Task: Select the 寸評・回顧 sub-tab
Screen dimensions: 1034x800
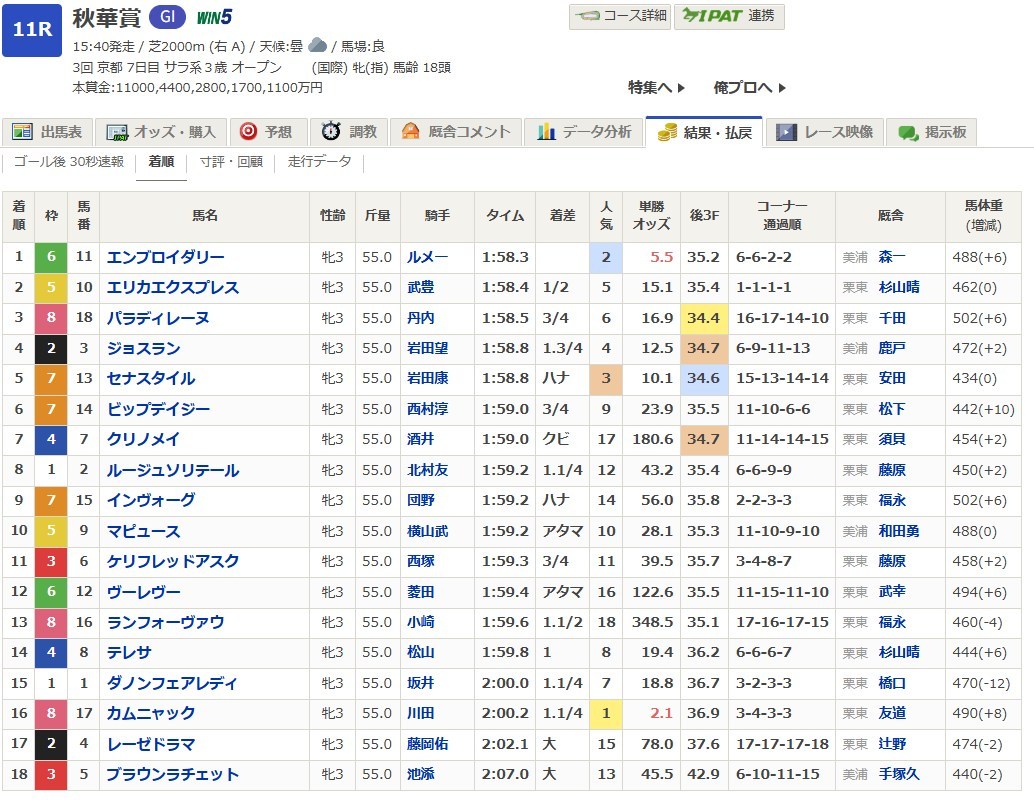Action: [230, 162]
